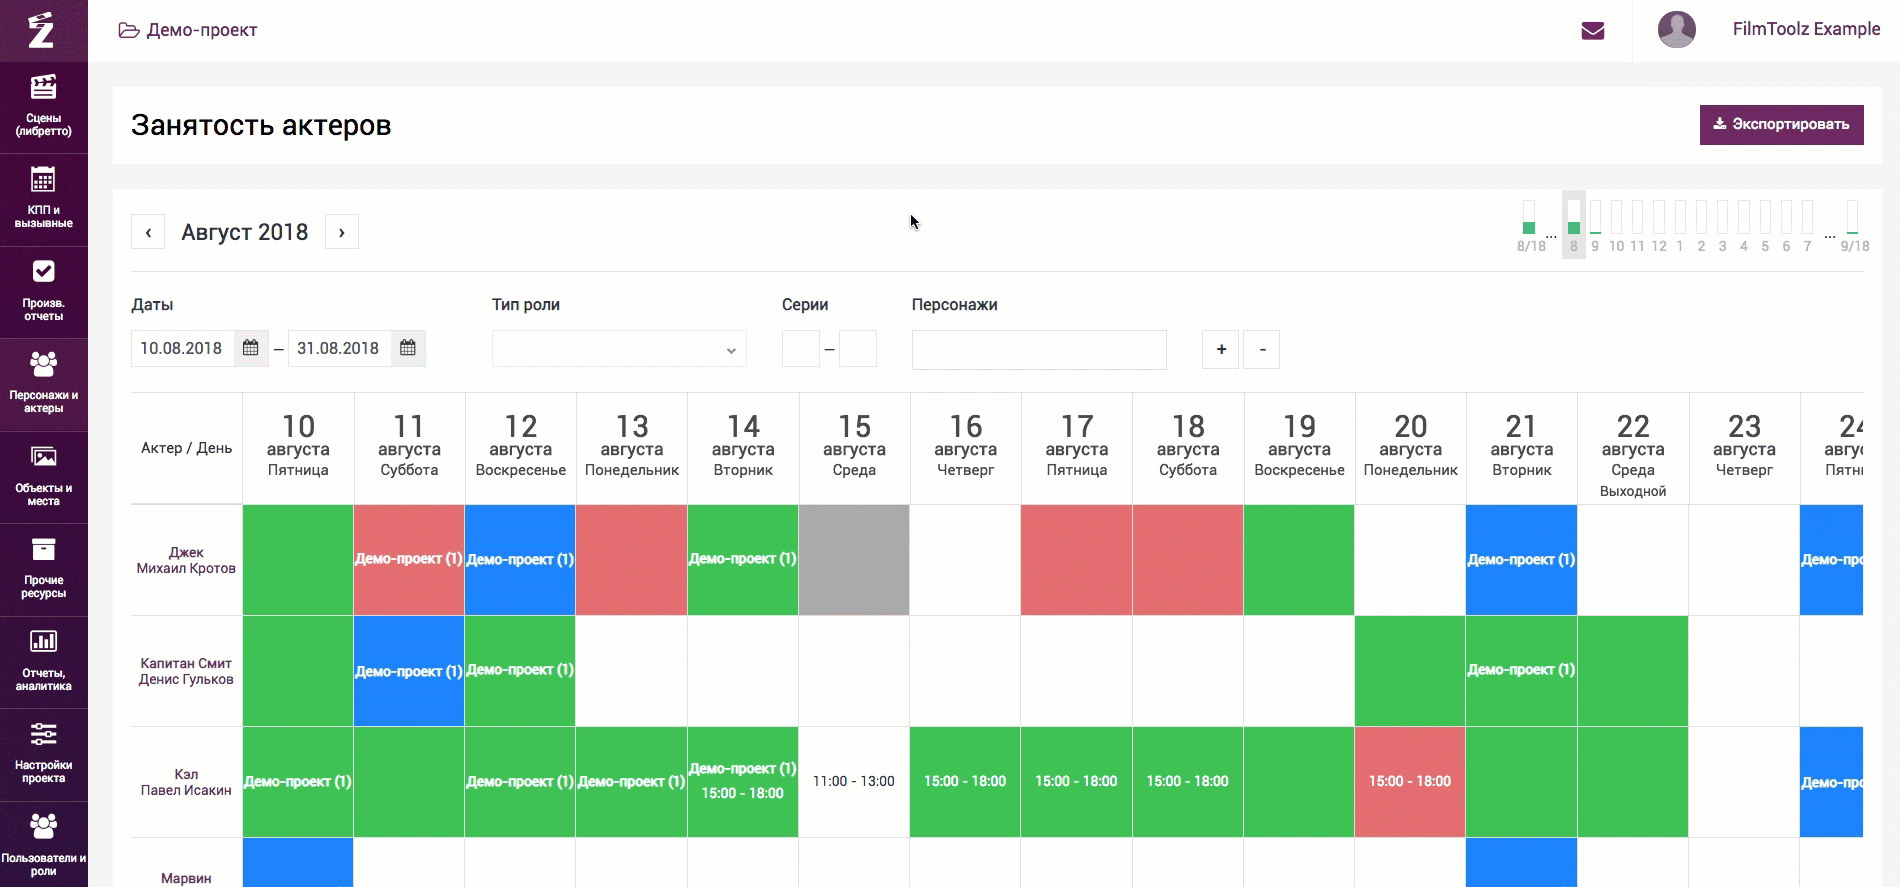Open calendar picker for end date
The width and height of the screenshot is (1900, 887).
[408, 348]
